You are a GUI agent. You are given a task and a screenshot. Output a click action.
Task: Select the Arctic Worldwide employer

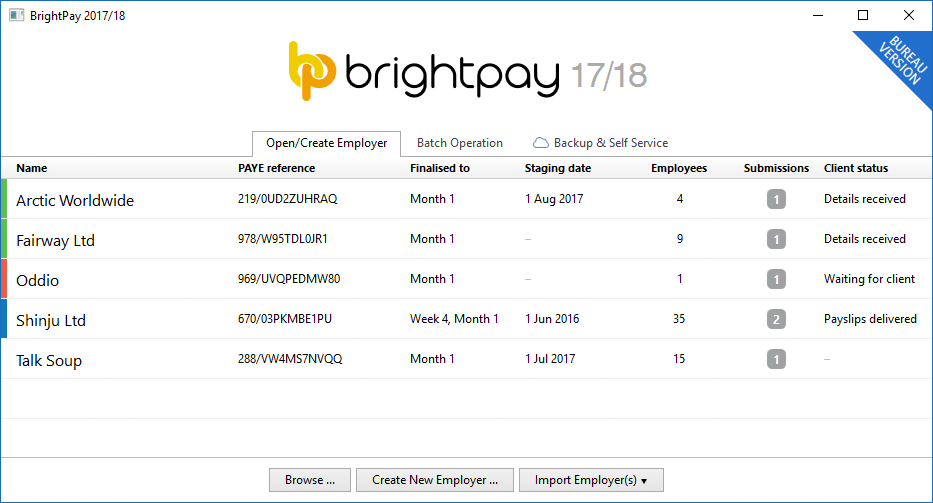tap(75, 201)
